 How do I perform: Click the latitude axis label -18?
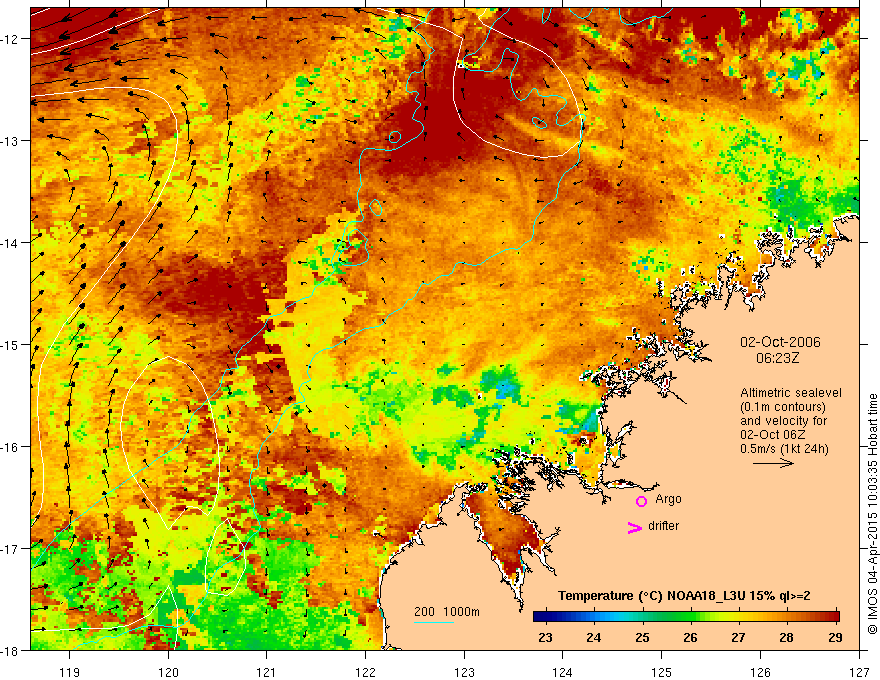10,650
